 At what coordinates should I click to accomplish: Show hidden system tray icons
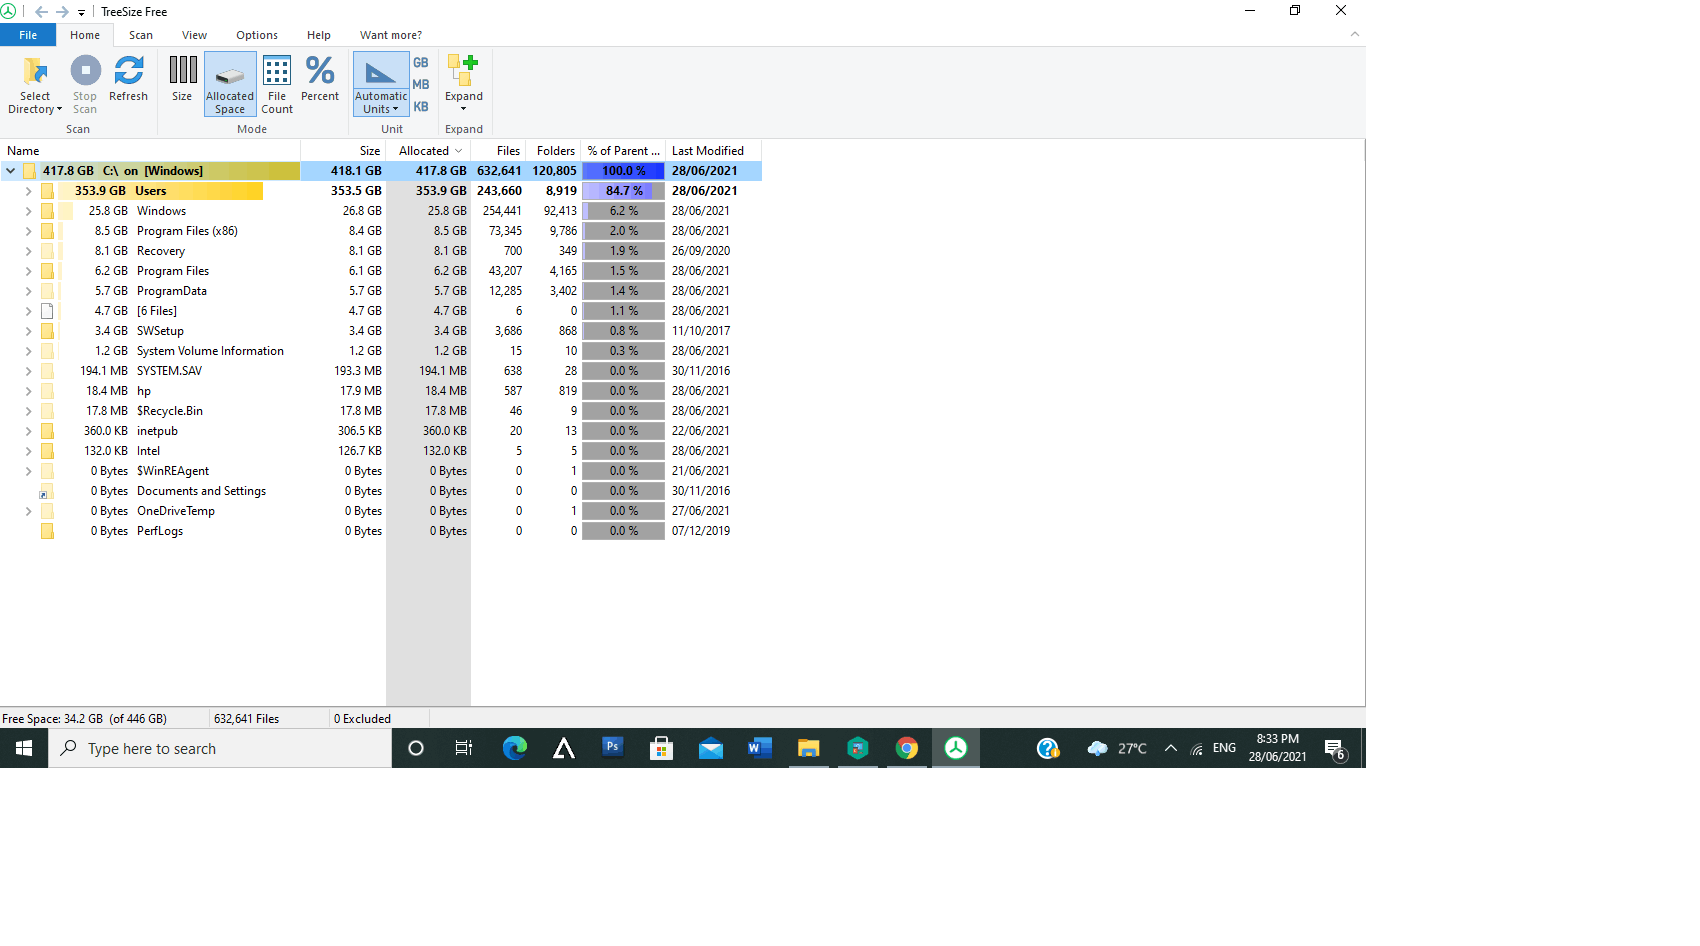[1170, 748]
